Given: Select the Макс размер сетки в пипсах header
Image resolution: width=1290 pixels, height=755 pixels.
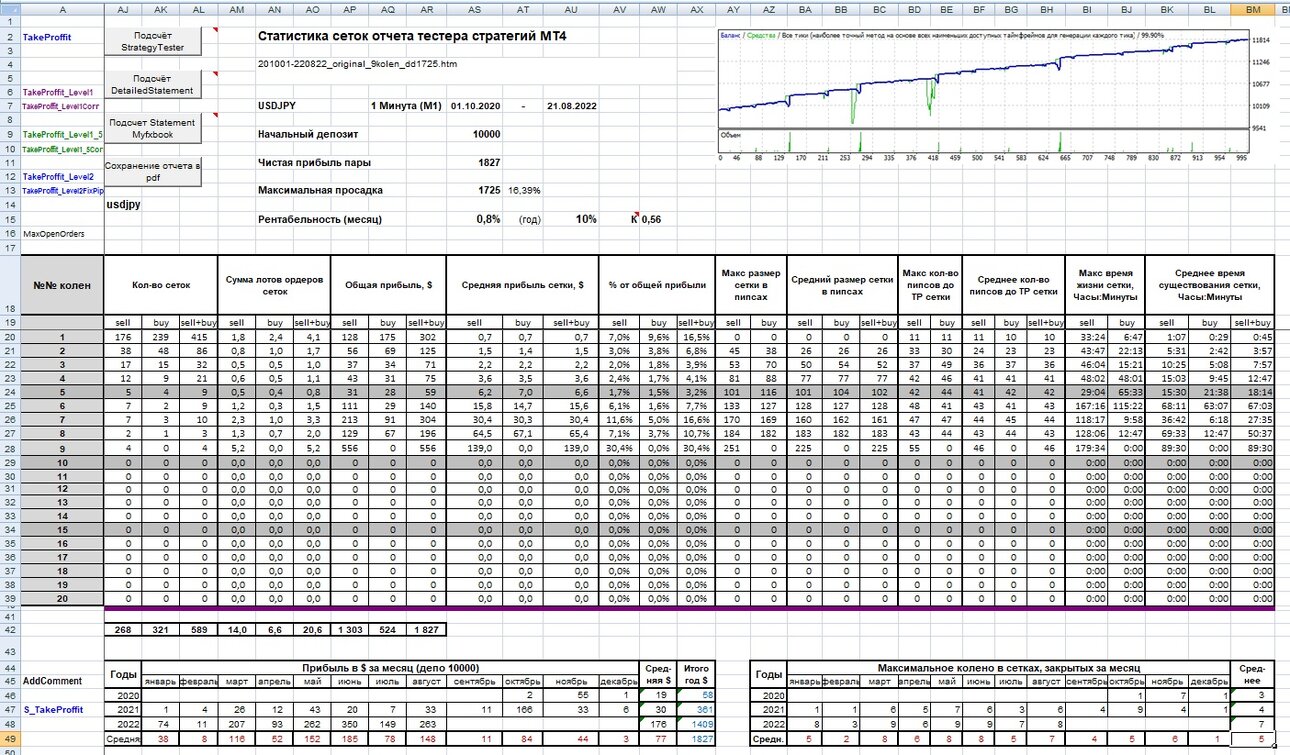Looking at the screenshot, I should tap(750, 284).
